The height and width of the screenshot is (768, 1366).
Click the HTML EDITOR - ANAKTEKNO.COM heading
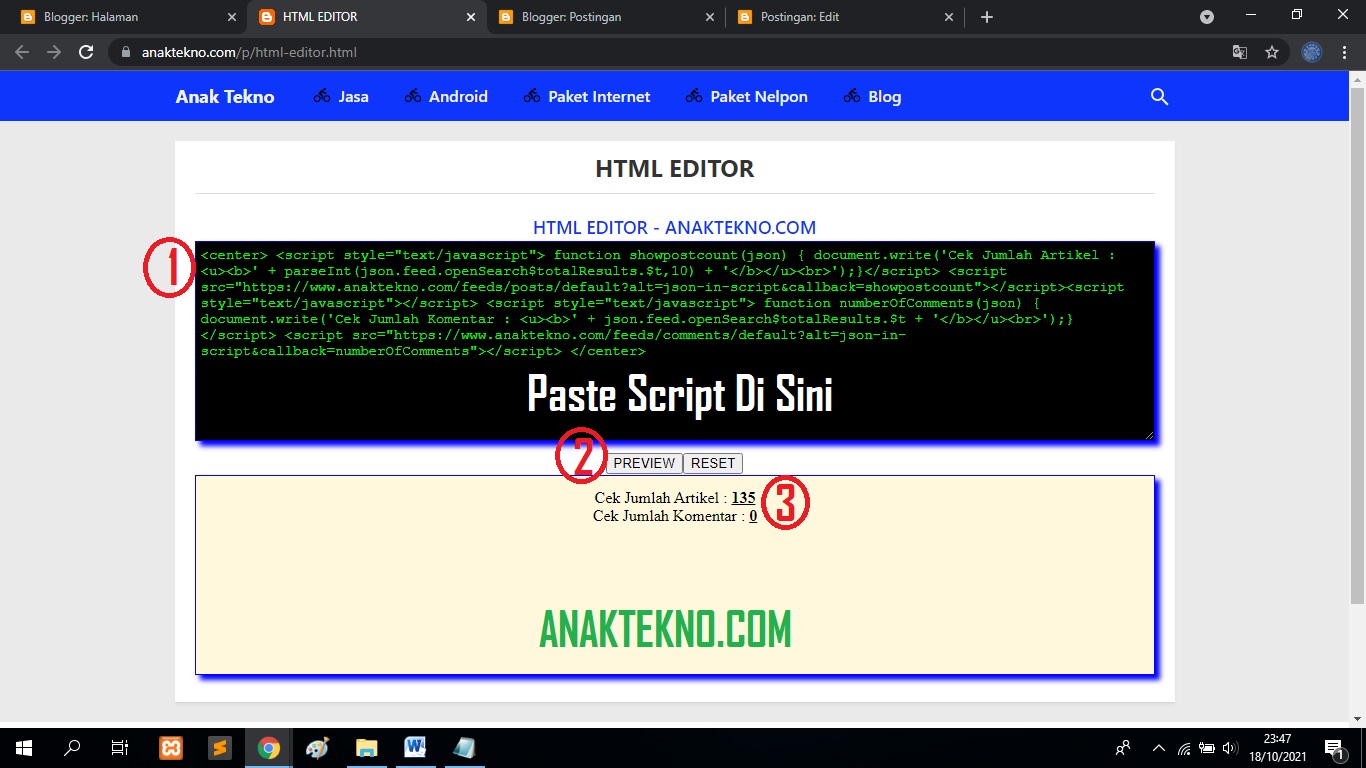[675, 228]
